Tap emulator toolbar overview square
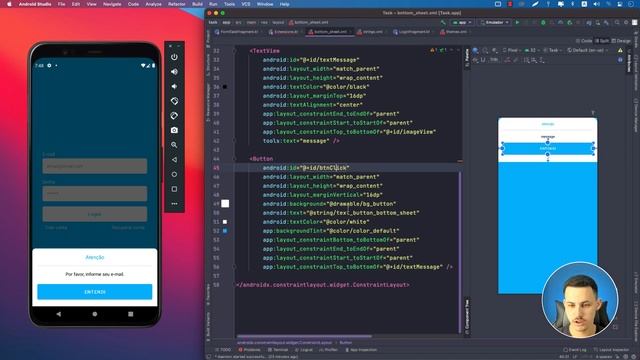The width and height of the screenshot is (640, 360). coord(174,189)
